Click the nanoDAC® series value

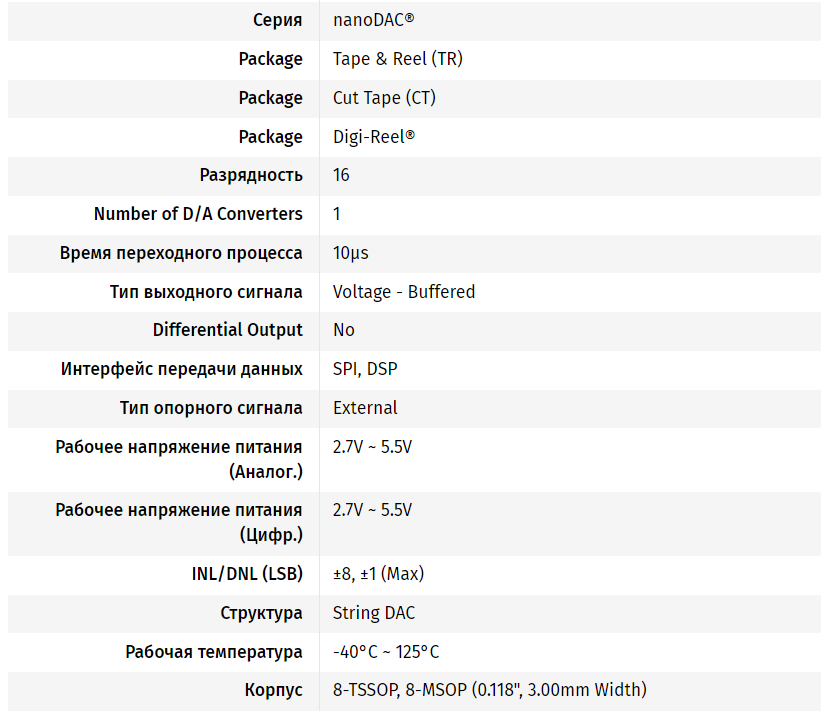[x=373, y=20]
